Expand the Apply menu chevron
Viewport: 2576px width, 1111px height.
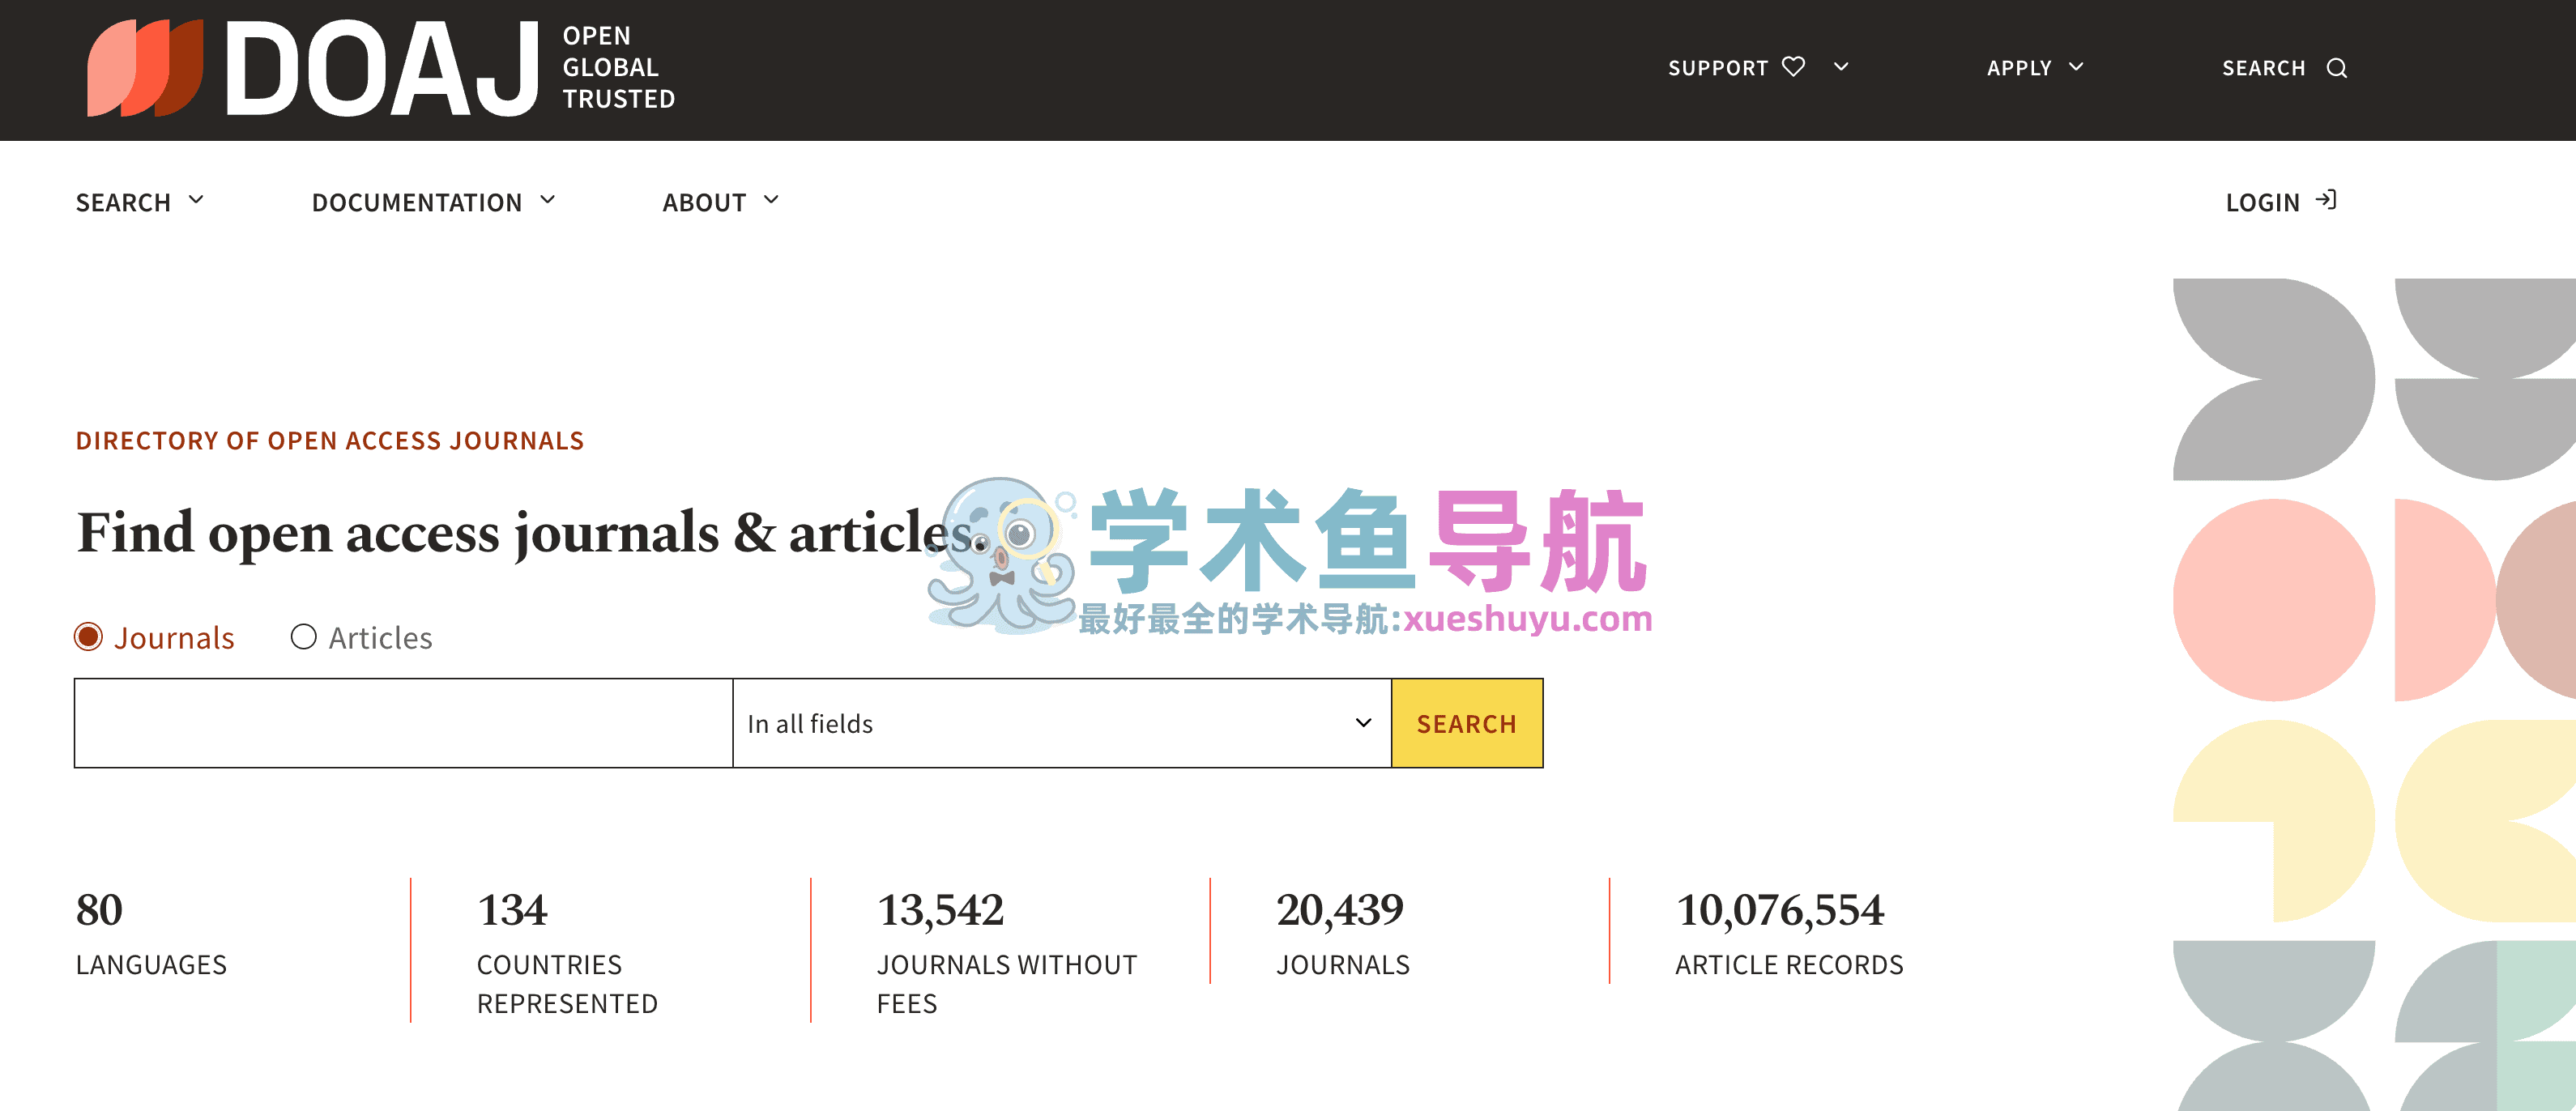tap(2076, 67)
